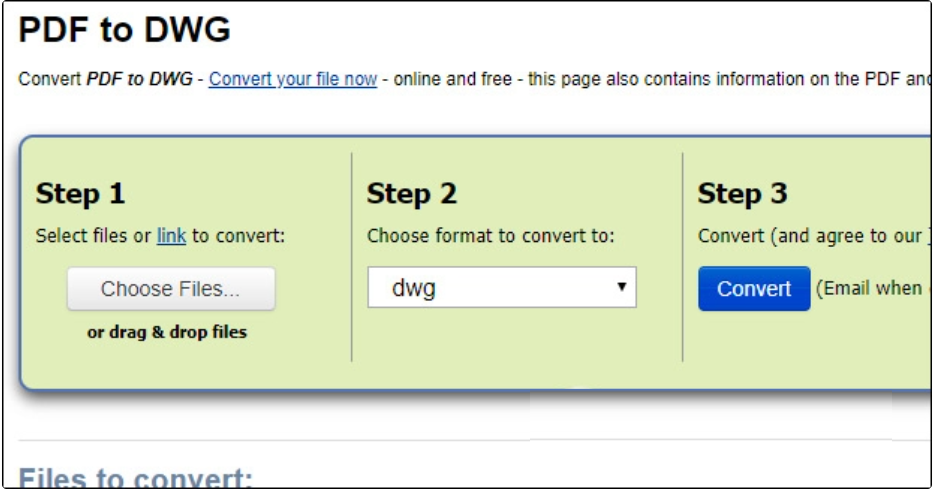The height and width of the screenshot is (489, 933).
Task: Open the dwg format combo box
Action: tap(502, 287)
